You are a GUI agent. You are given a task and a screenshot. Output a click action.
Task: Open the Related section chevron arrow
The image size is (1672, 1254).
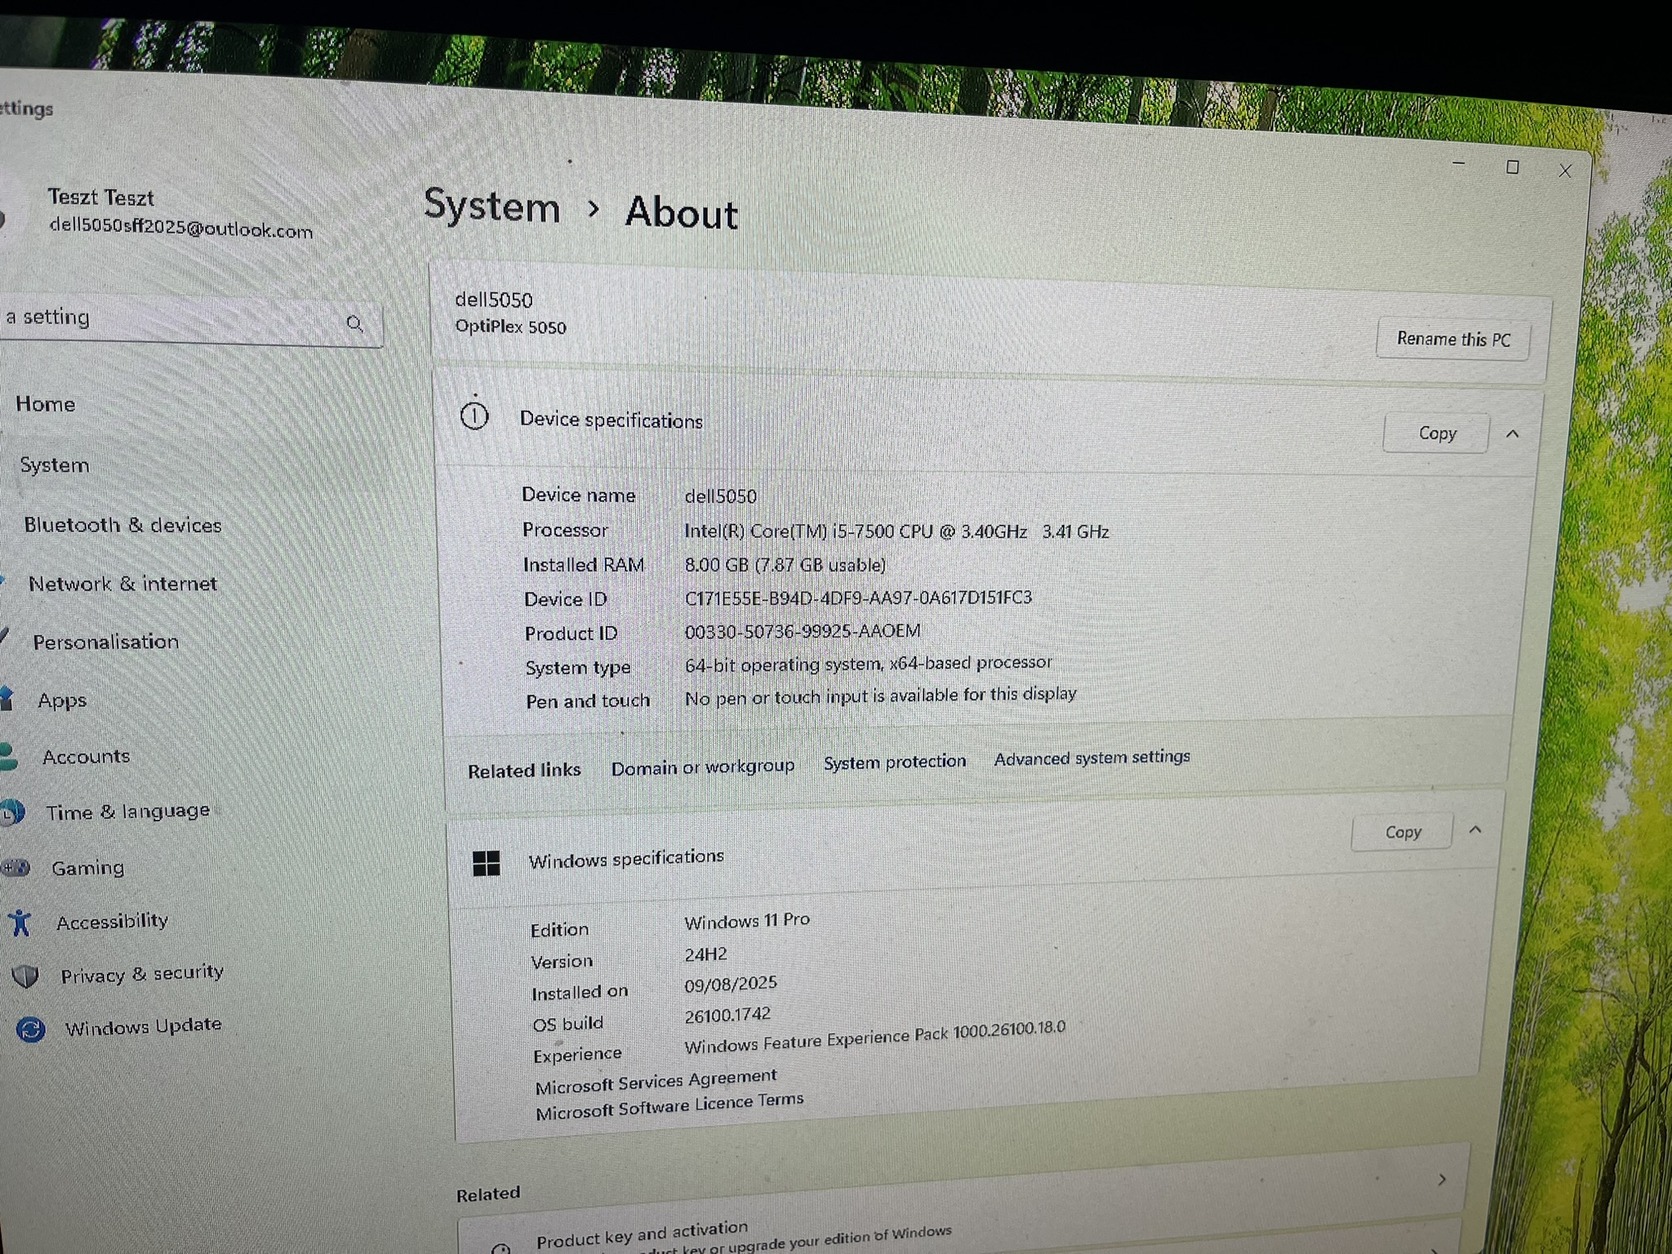[1441, 1180]
